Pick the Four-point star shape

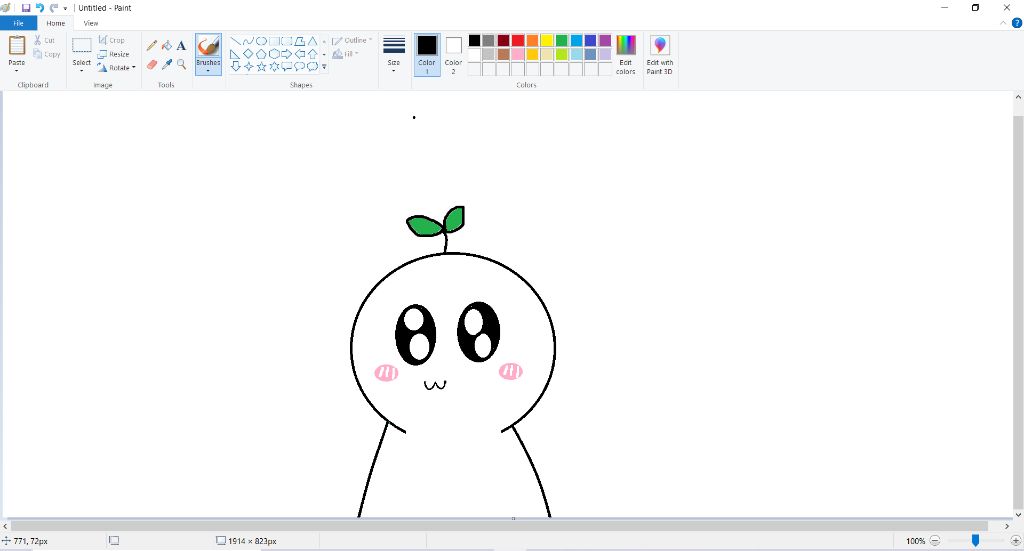tap(248, 66)
